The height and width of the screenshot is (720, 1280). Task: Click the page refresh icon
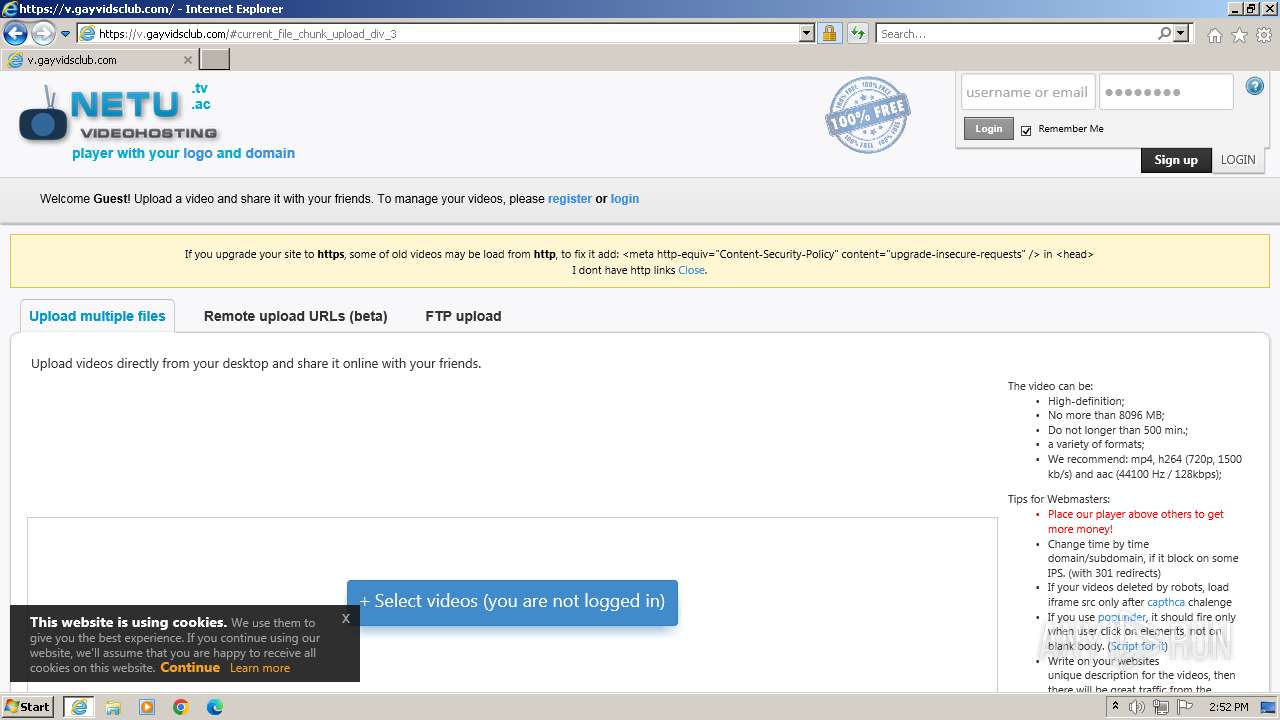pyautogui.click(x=857, y=33)
